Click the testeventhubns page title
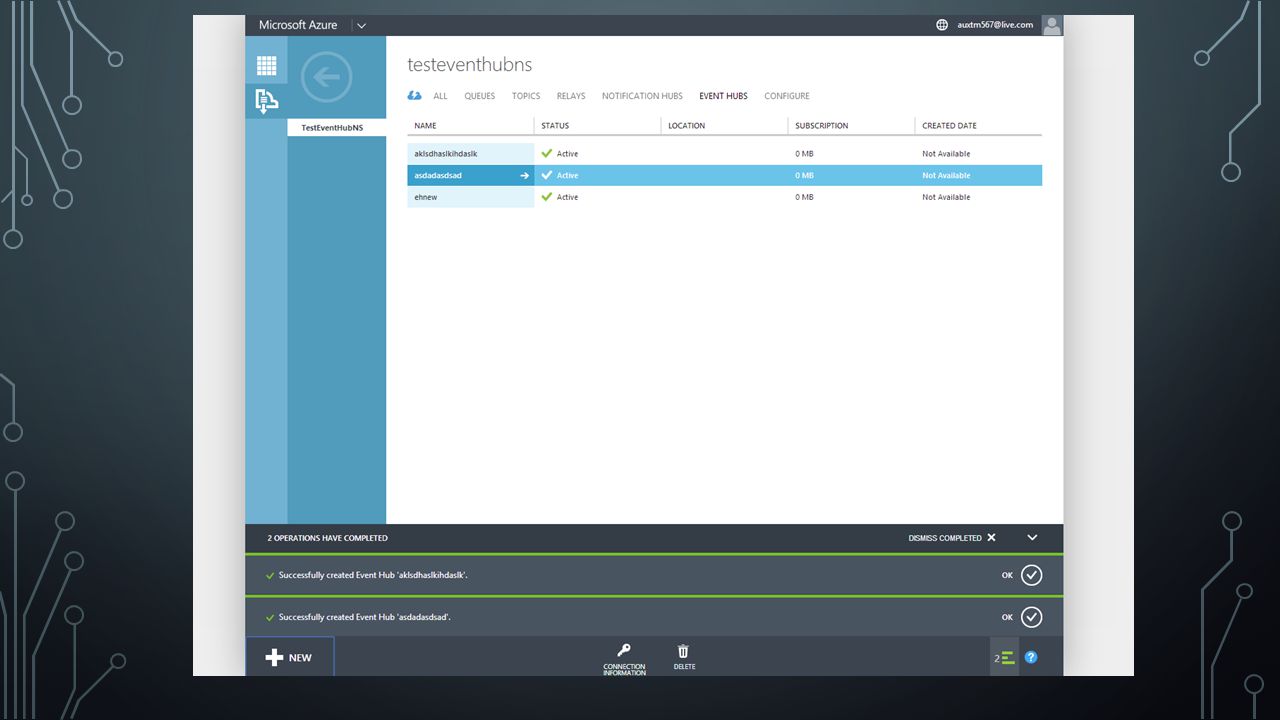 pyautogui.click(x=469, y=65)
